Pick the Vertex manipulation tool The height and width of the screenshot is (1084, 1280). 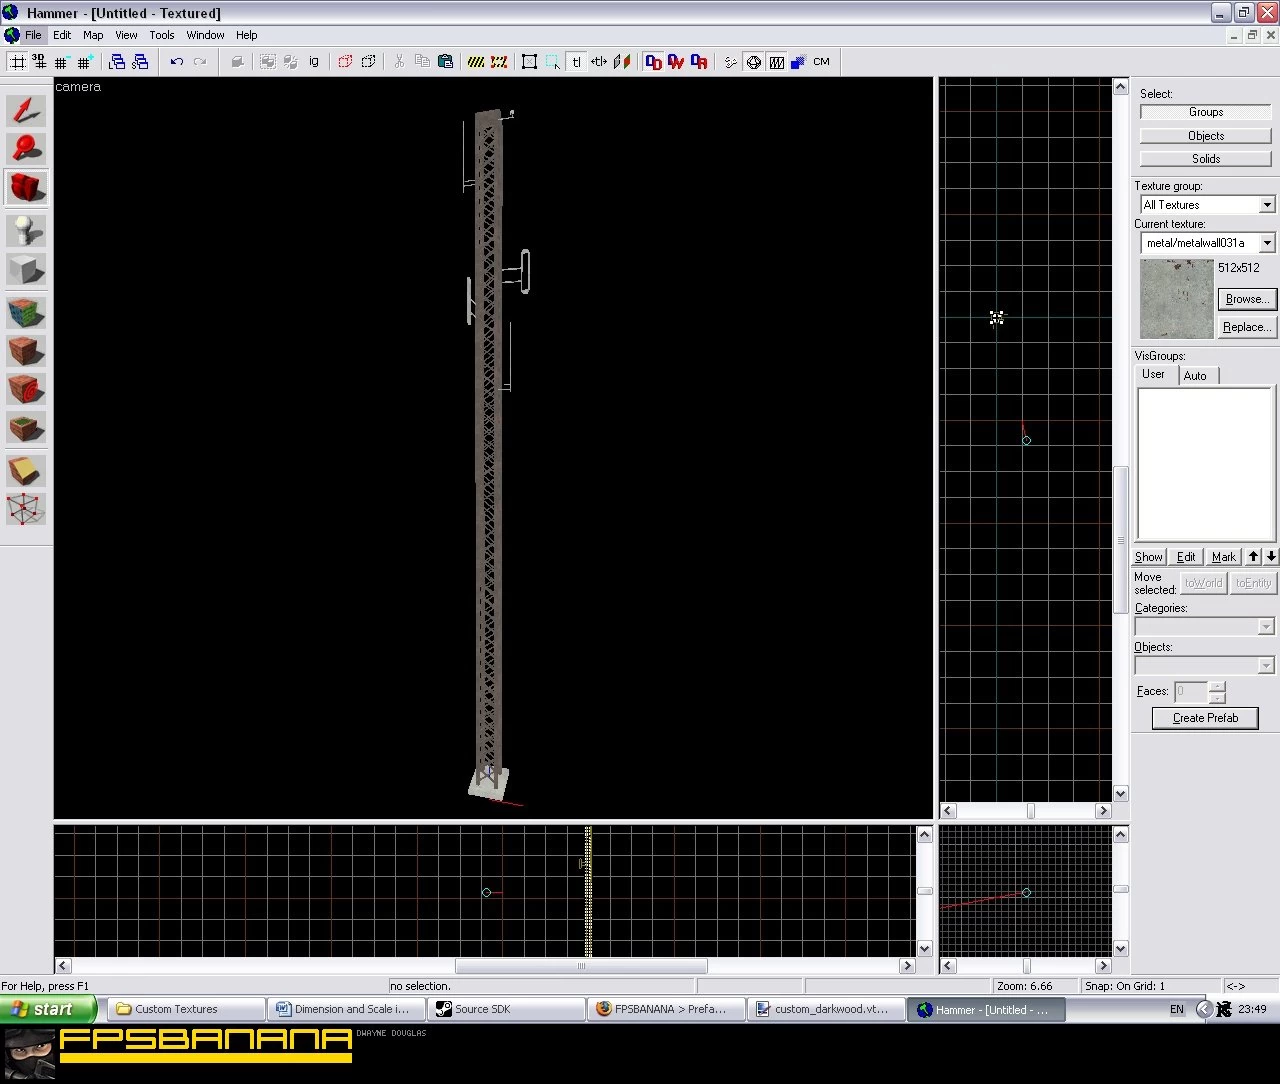27,509
